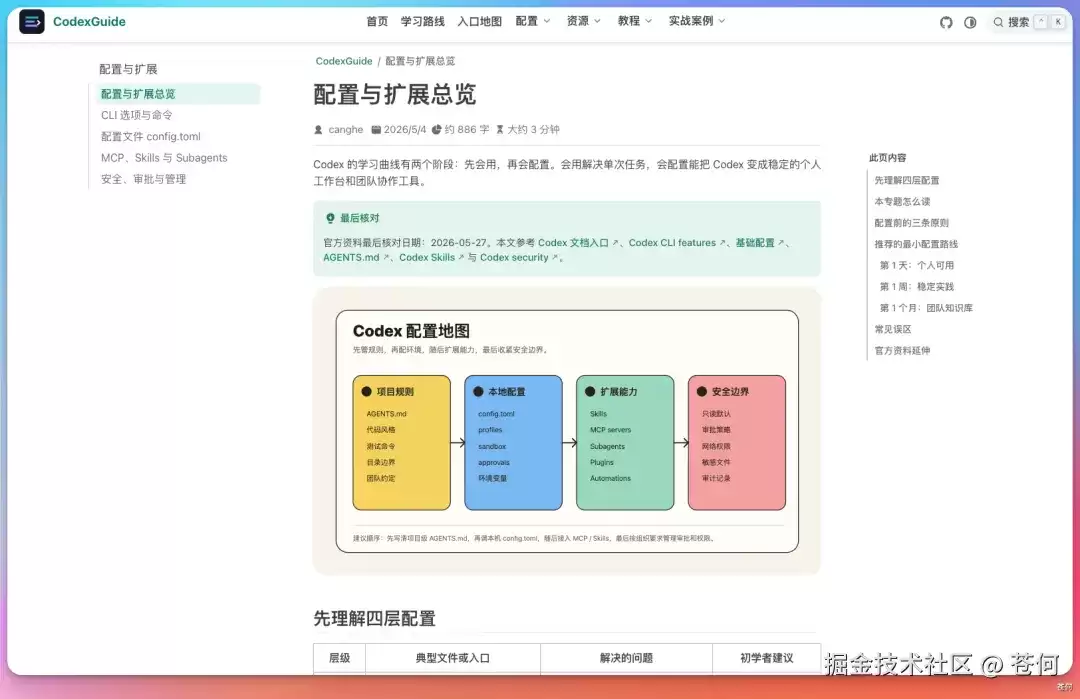Go to 学习路线 in top navigation

coord(422,21)
